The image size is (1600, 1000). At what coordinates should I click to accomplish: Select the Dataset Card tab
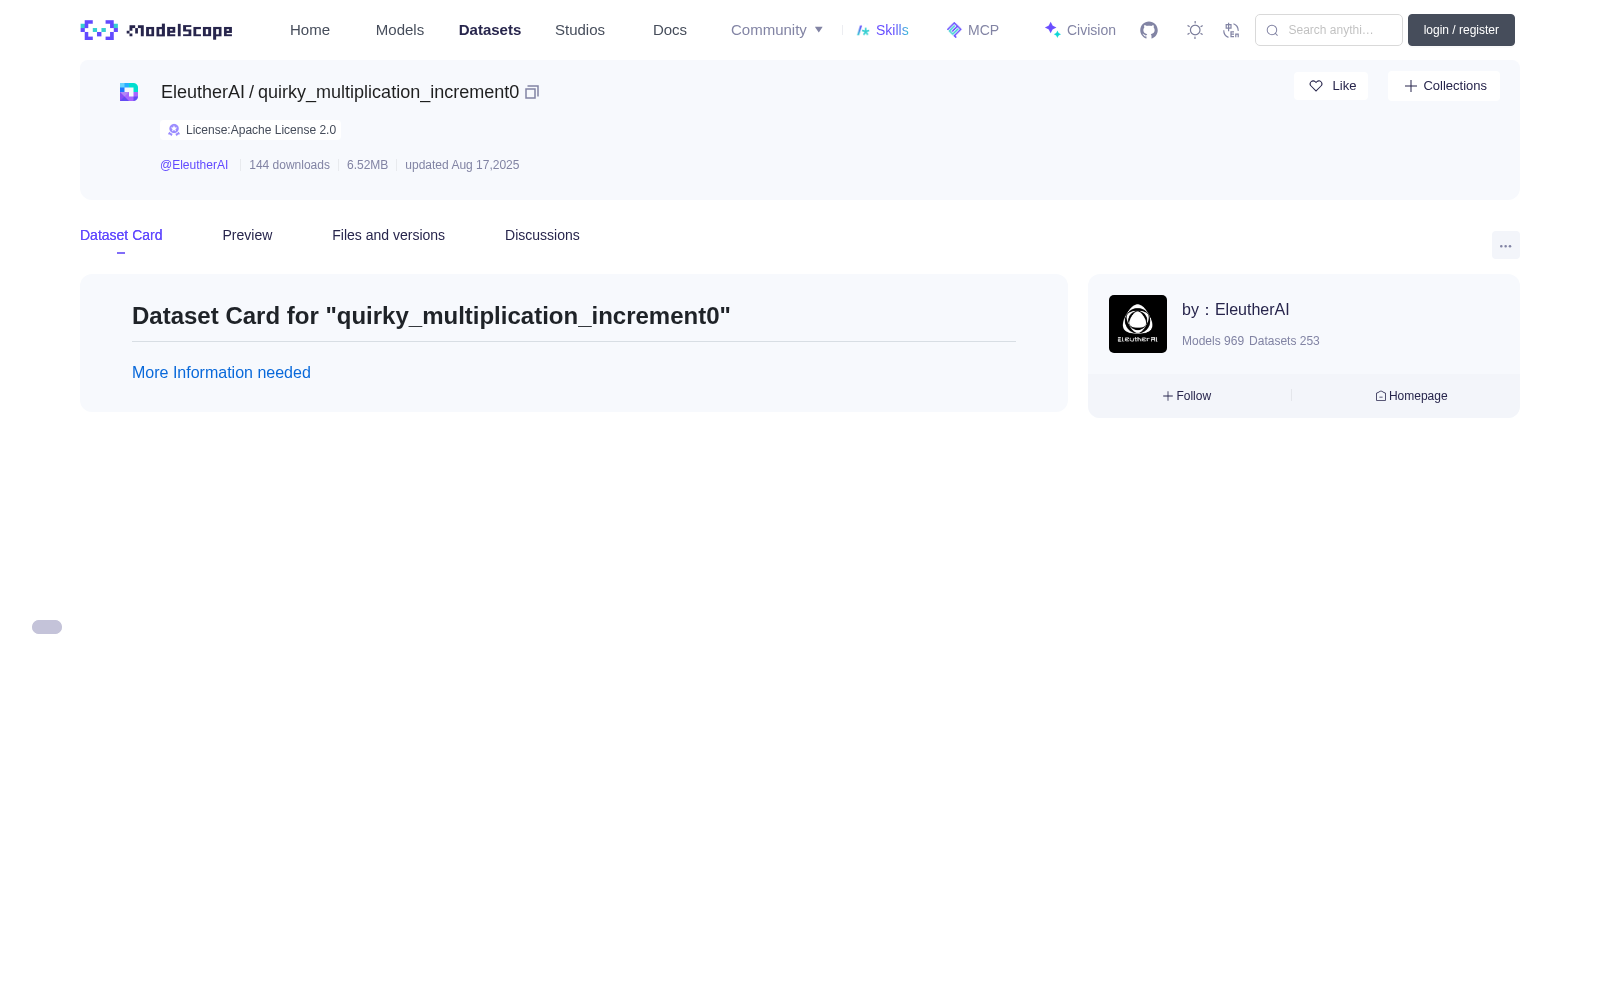(x=121, y=235)
